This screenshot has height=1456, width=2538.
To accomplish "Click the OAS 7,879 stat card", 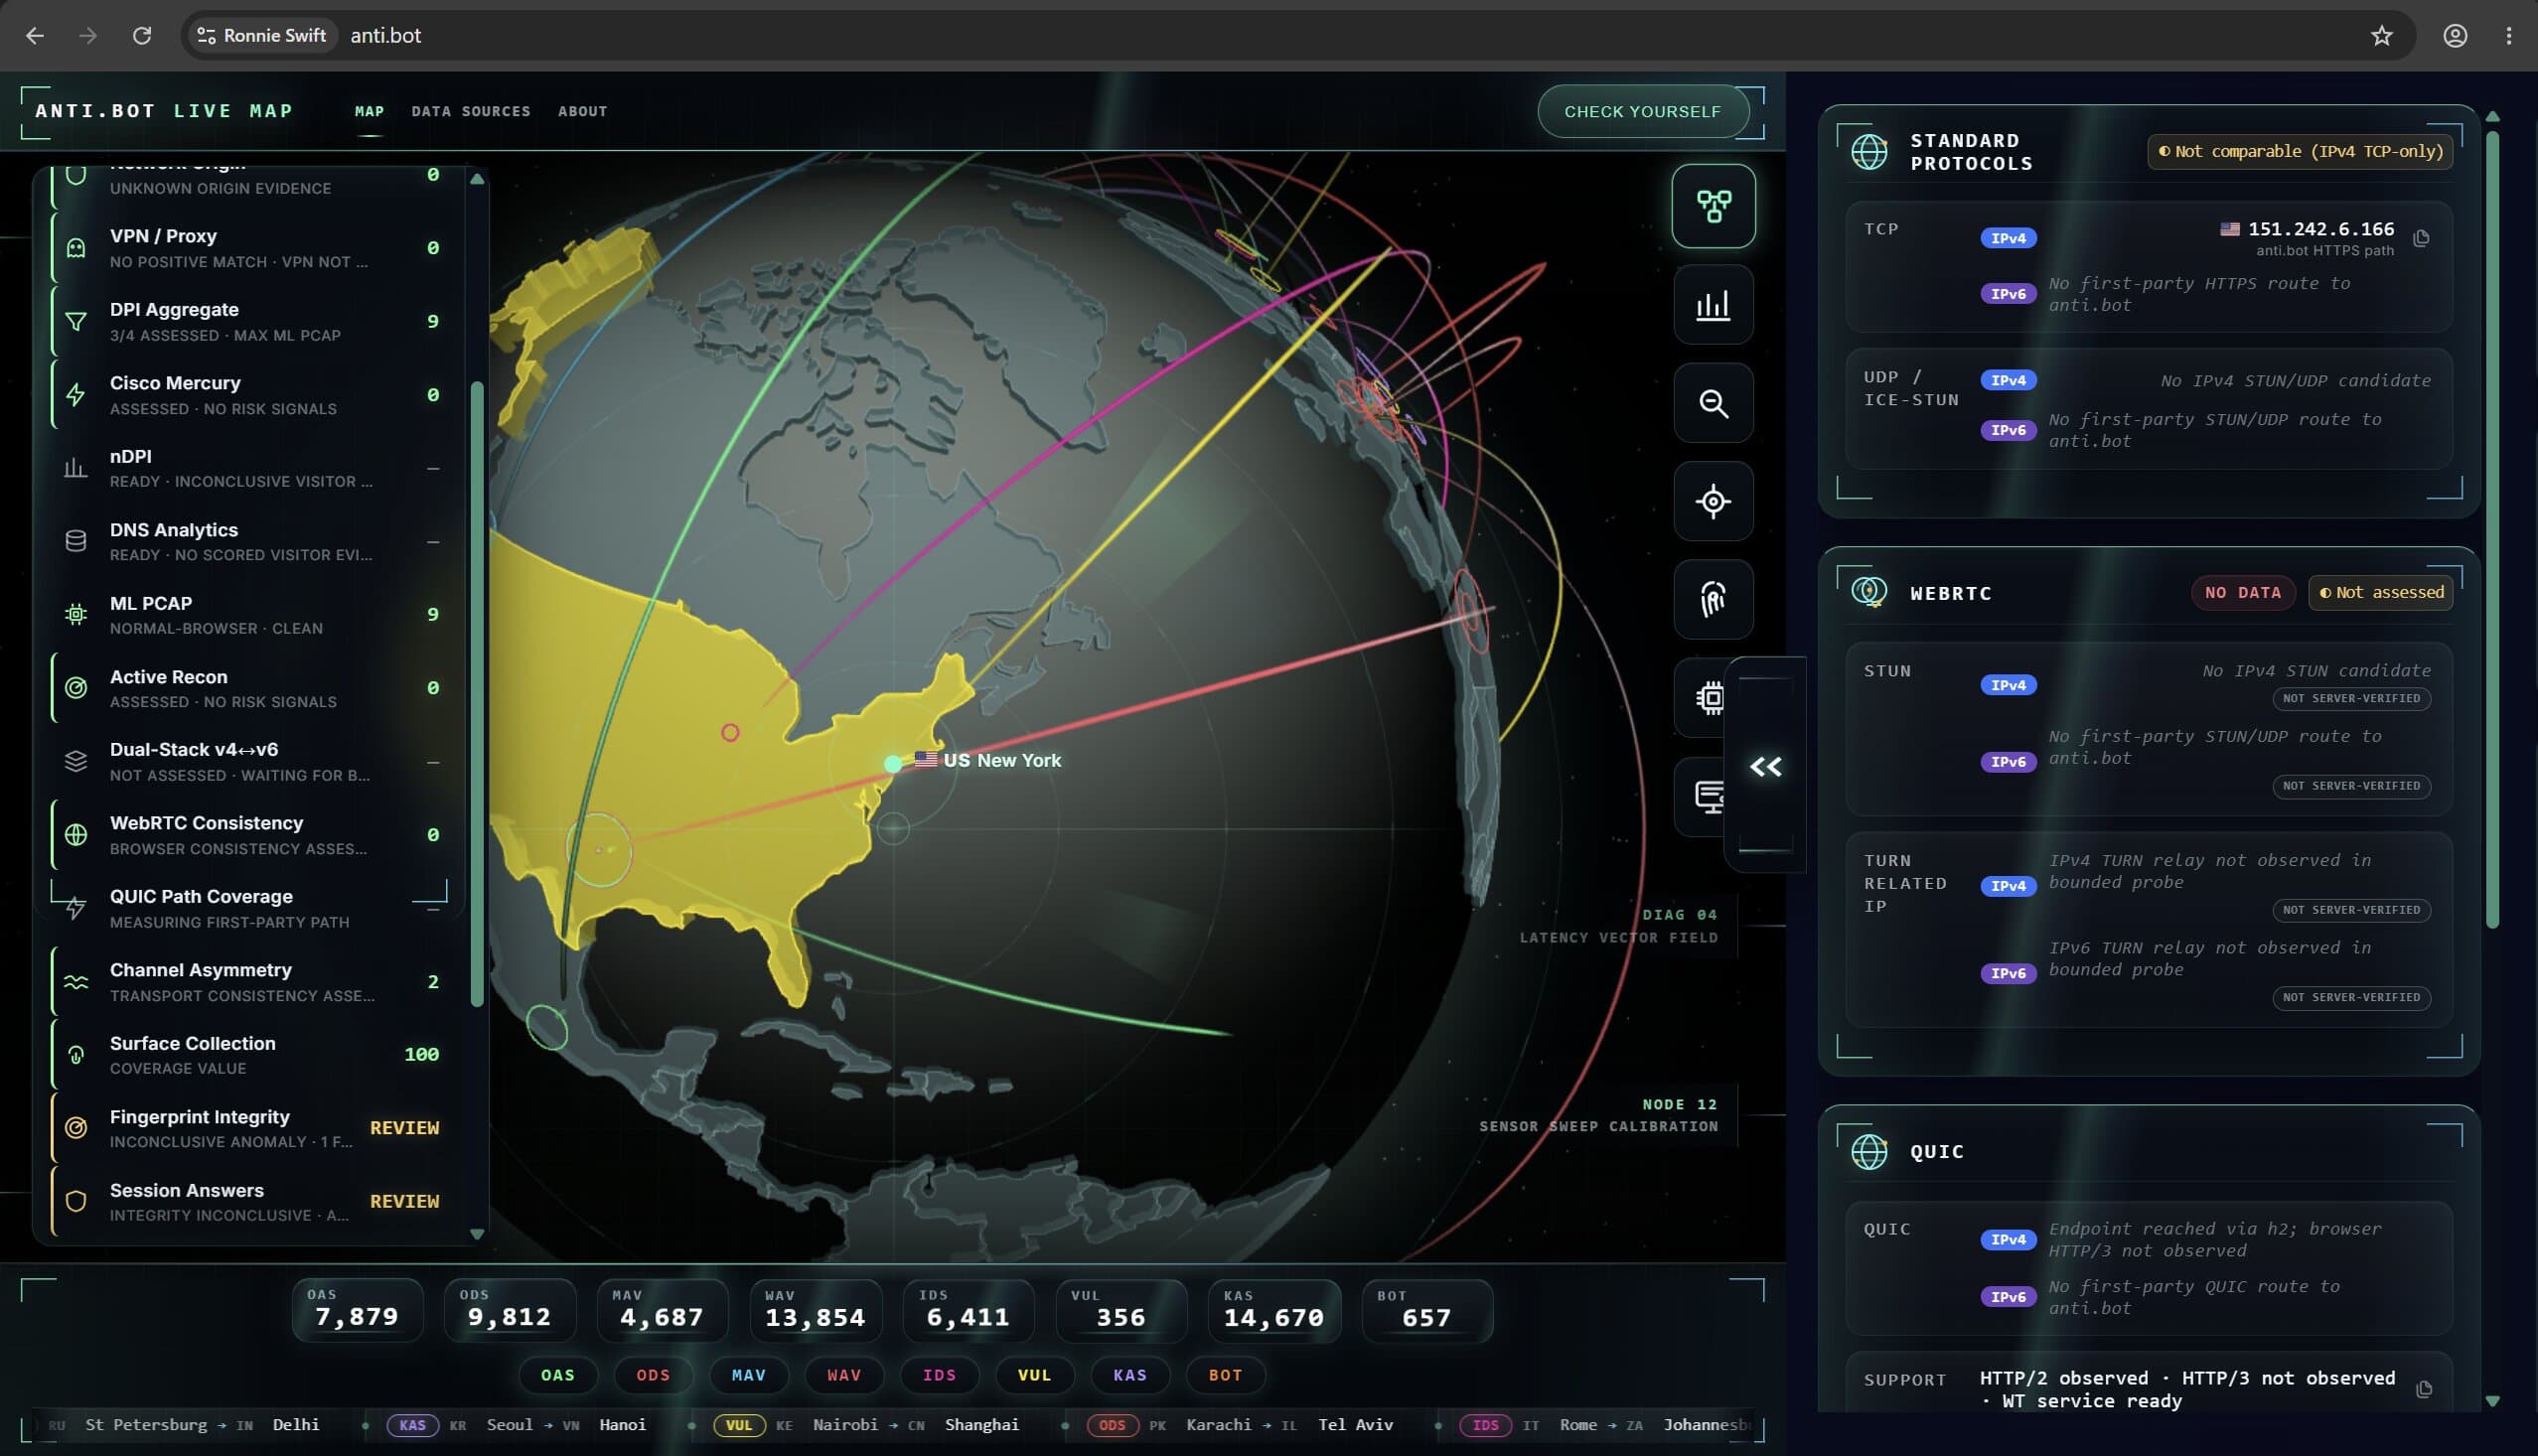I will 357,1310.
